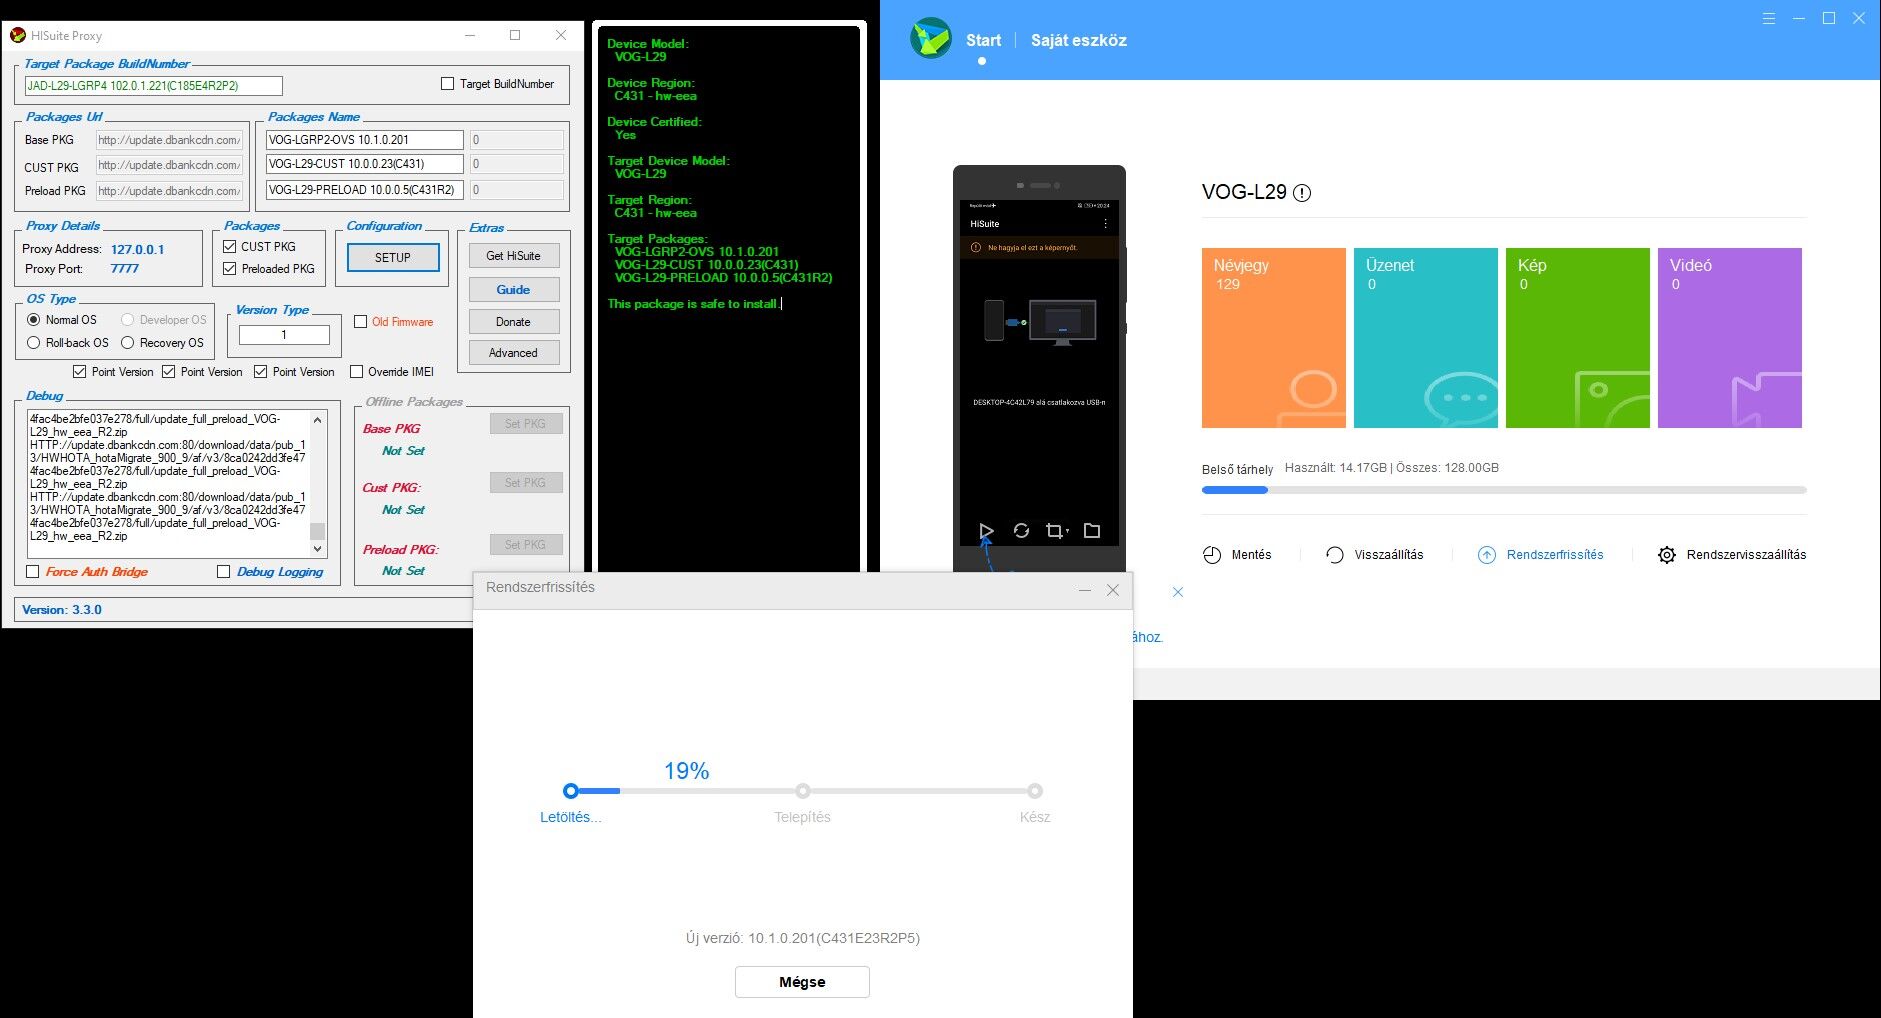The width and height of the screenshot is (1881, 1018).
Task: Click VOG-L29-CUST package name field
Action: tap(365, 164)
